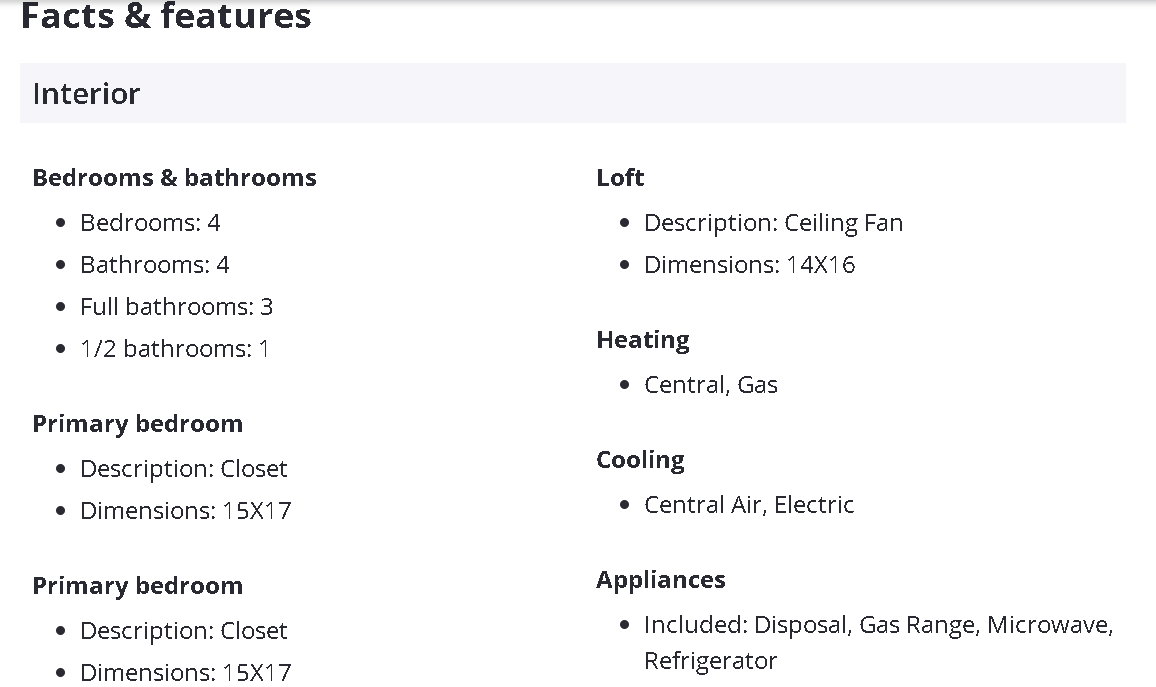Collapse the Interior section header
This screenshot has width=1156, height=687.
tap(572, 93)
